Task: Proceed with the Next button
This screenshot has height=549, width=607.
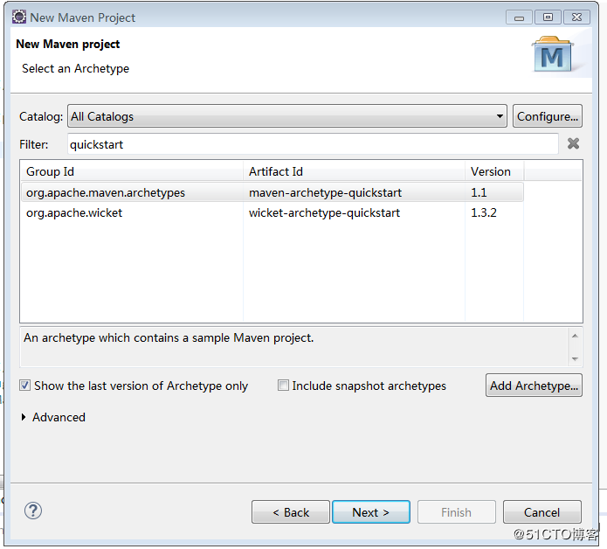Action: coord(371,512)
